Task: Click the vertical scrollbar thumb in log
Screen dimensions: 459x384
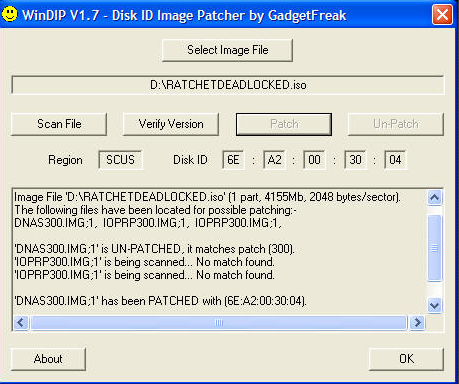Action: [x=435, y=248]
